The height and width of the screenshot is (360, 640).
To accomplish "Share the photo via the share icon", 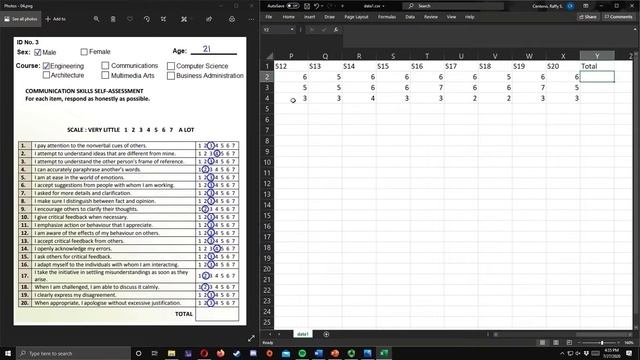I will 209,19.
